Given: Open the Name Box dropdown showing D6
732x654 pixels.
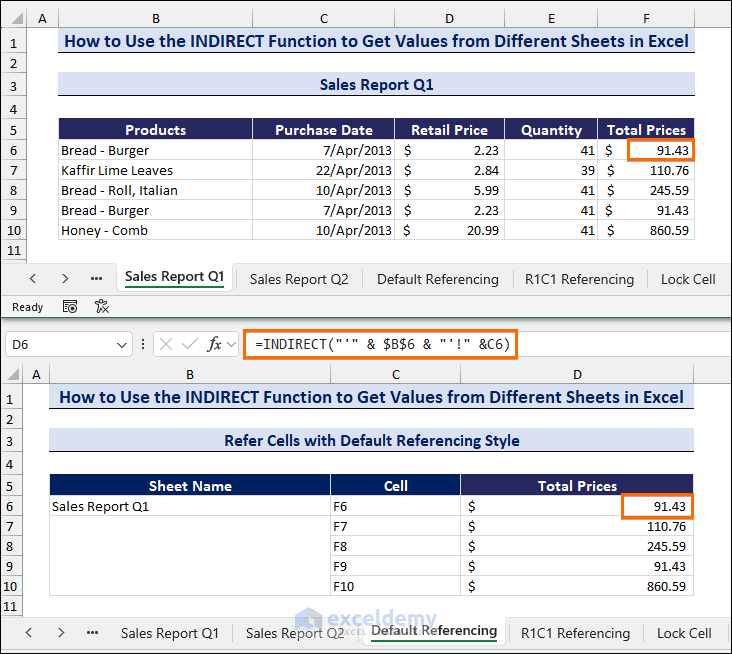Looking at the screenshot, I should pos(122,345).
